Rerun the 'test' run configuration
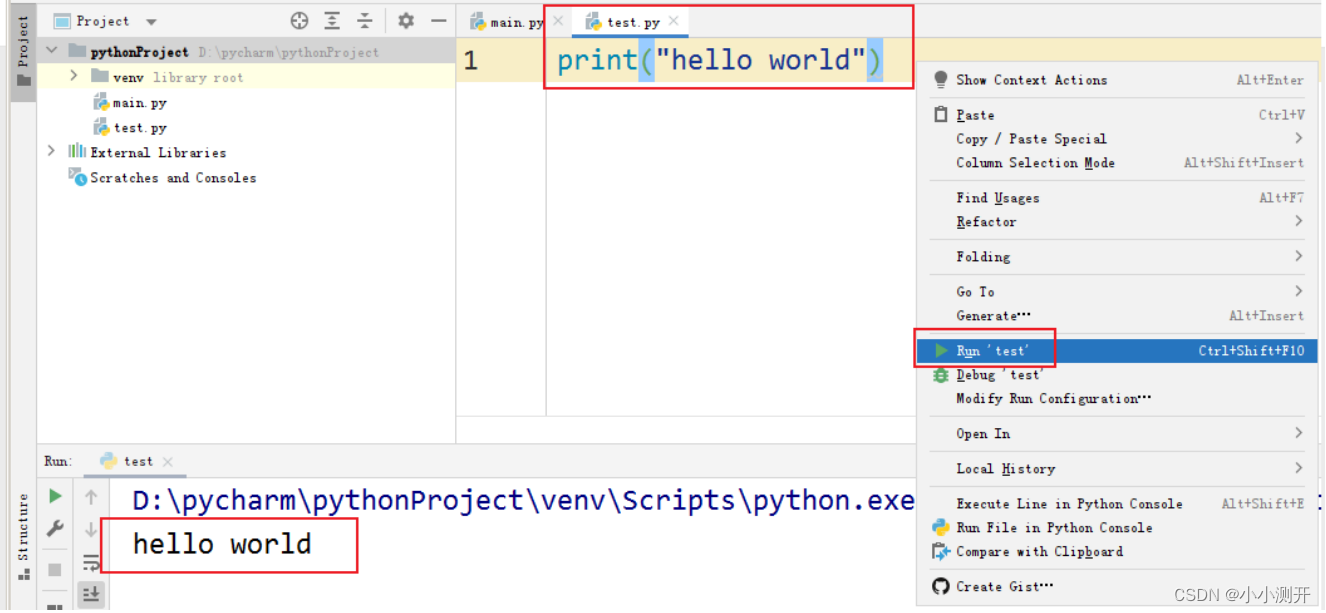The image size is (1326, 613). coord(55,495)
